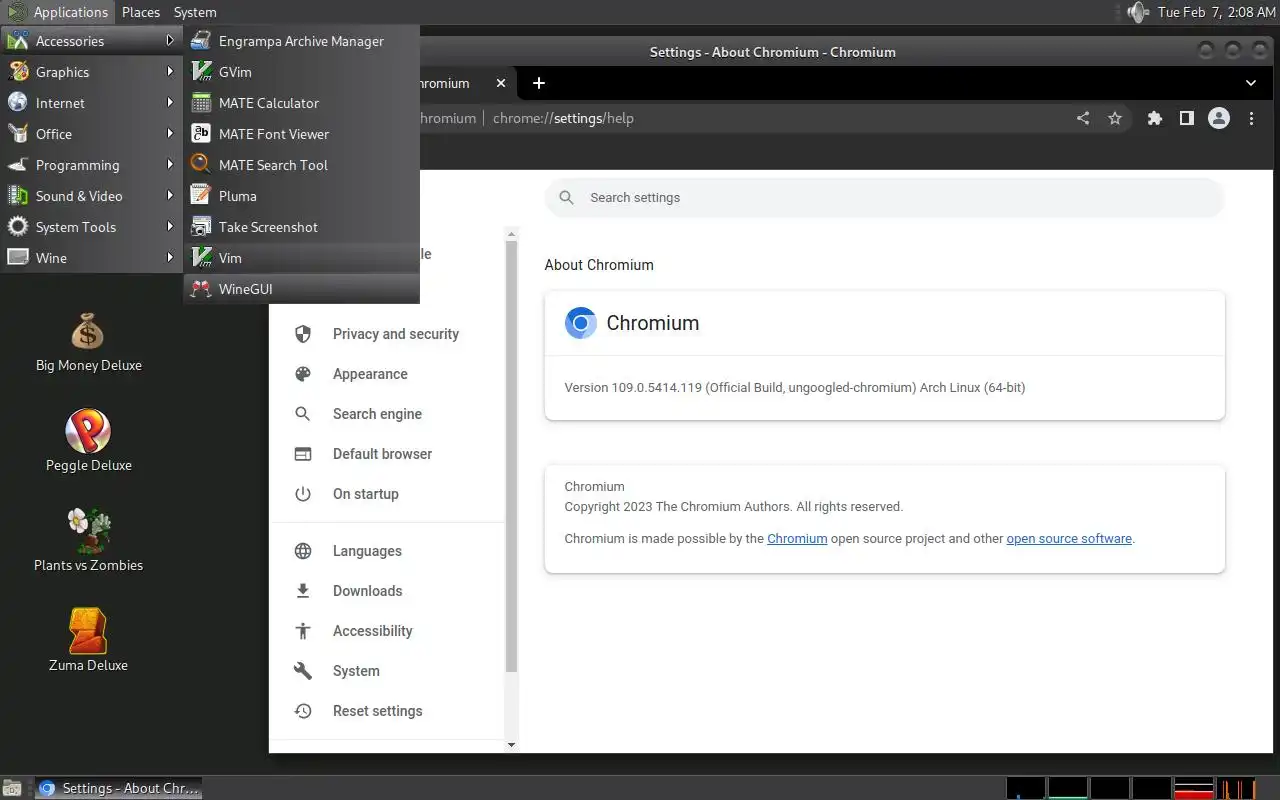Select the highlighted Accessories category
1280x800 pixels.
[x=91, y=41]
